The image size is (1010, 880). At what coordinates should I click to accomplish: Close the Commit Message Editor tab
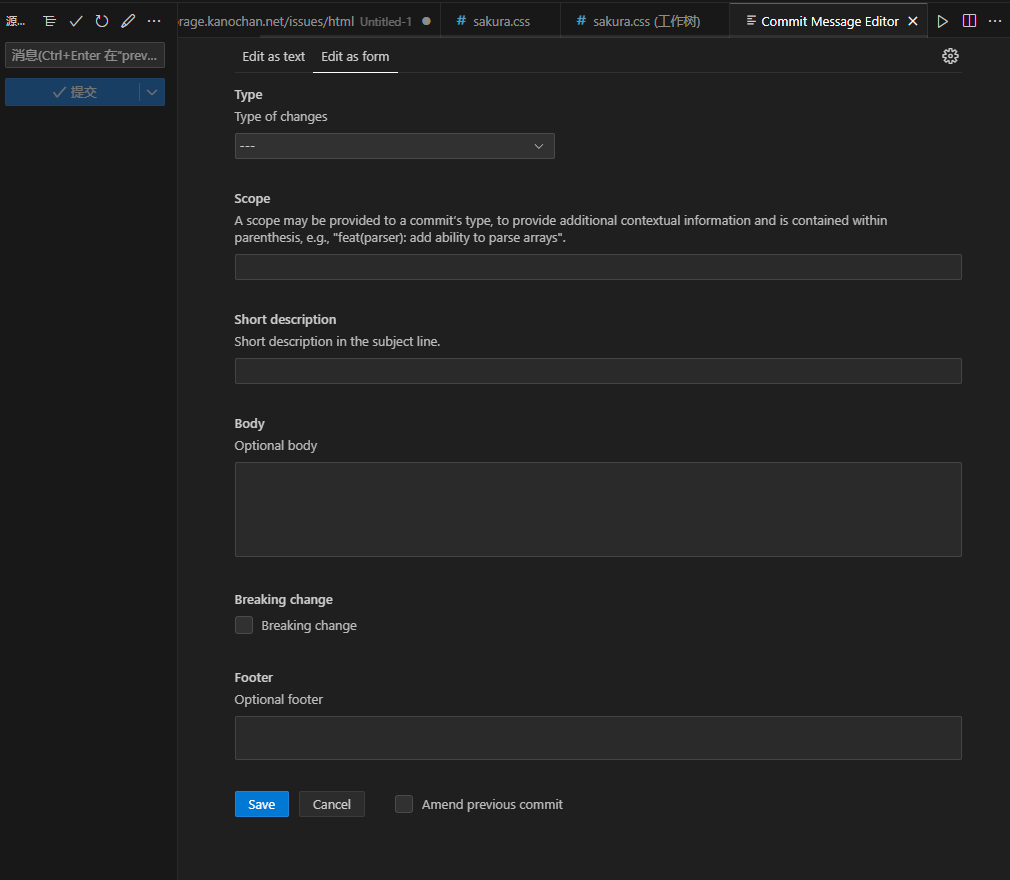tap(912, 21)
